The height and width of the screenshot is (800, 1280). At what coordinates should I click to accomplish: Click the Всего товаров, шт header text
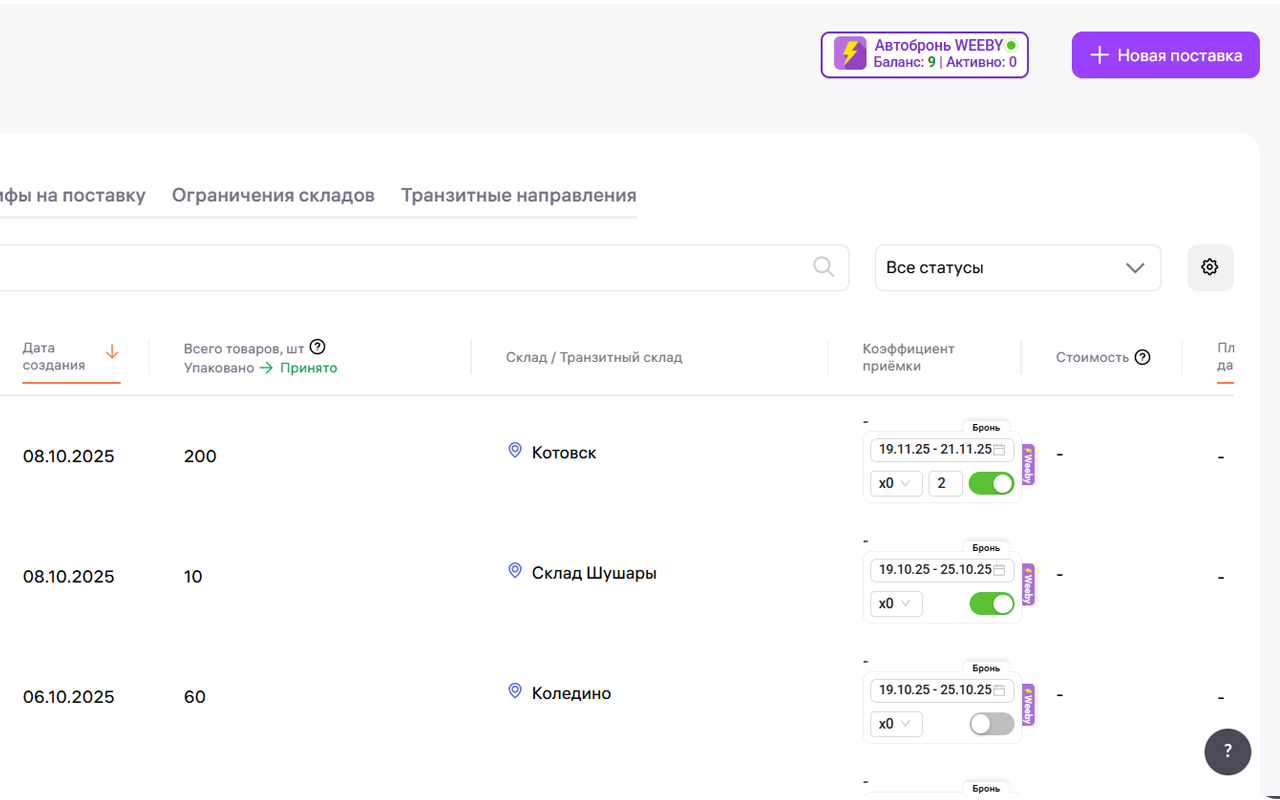(x=244, y=348)
